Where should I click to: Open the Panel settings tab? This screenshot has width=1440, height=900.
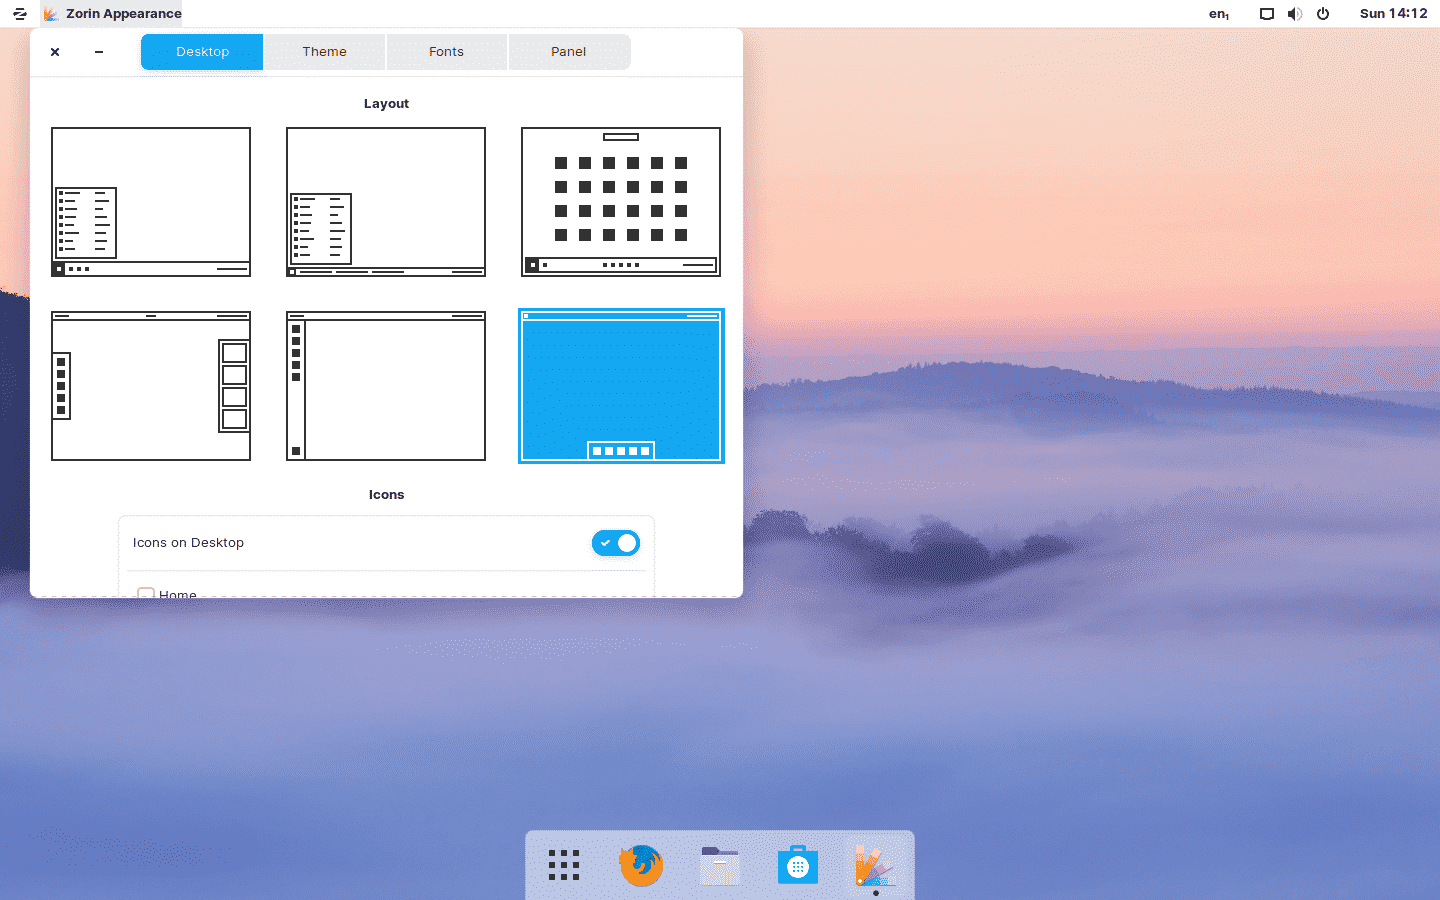click(x=569, y=51)
